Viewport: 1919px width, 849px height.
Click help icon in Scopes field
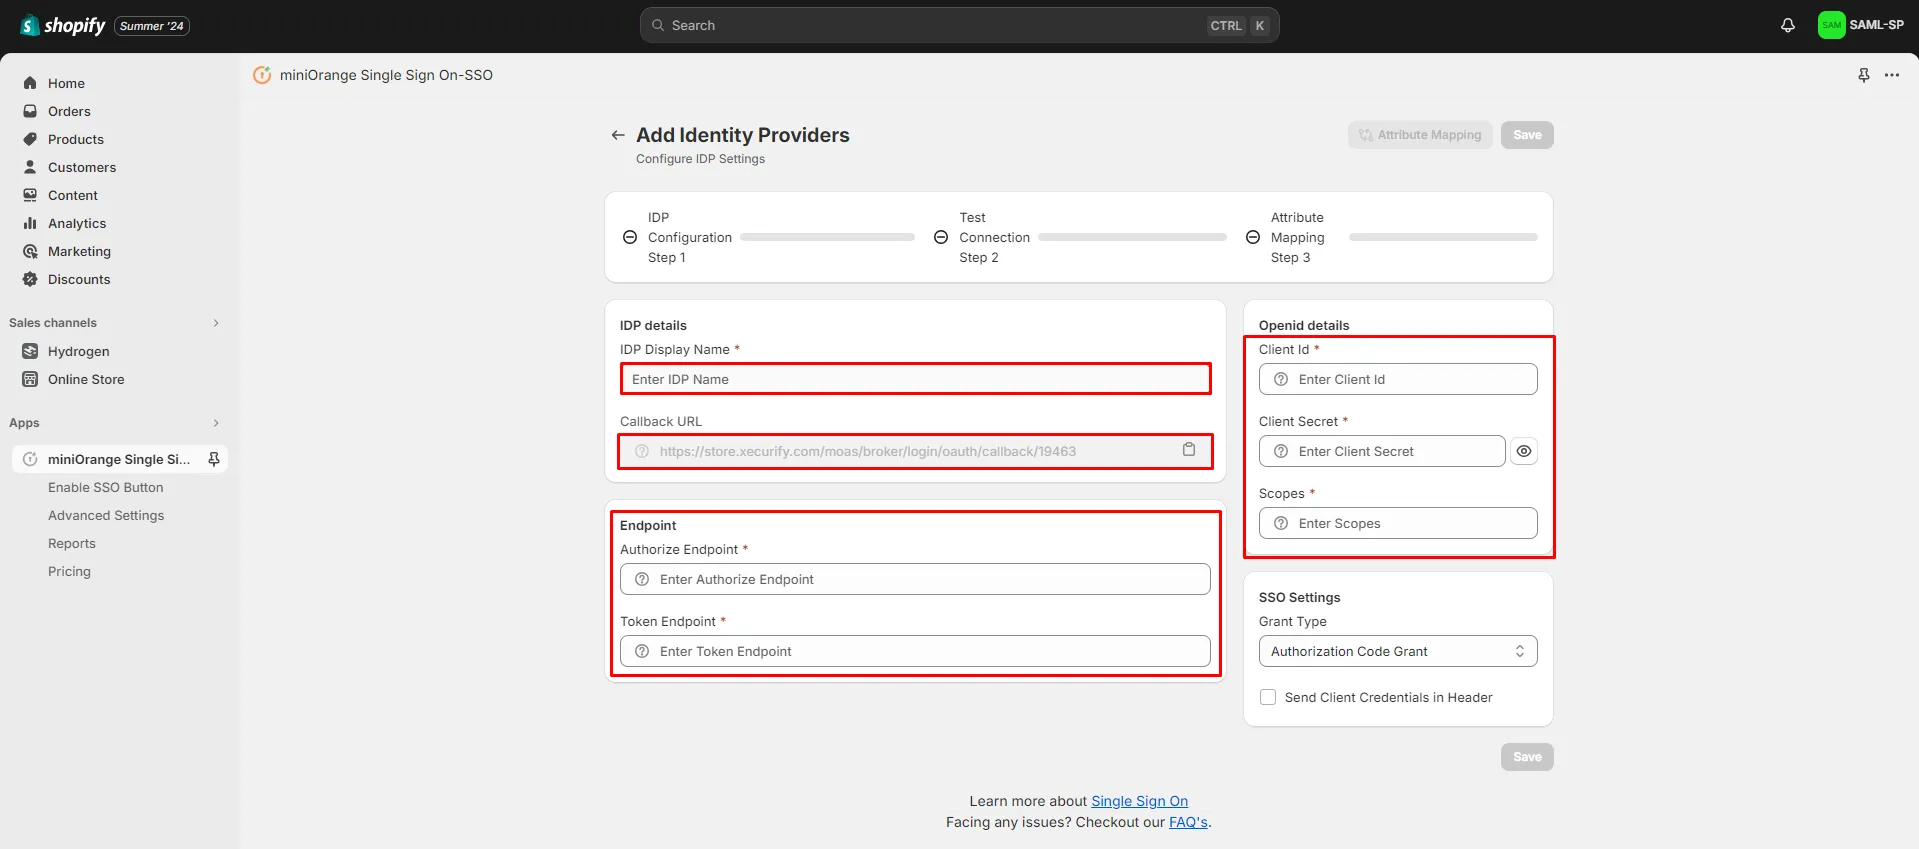[x=1281, y=523]
